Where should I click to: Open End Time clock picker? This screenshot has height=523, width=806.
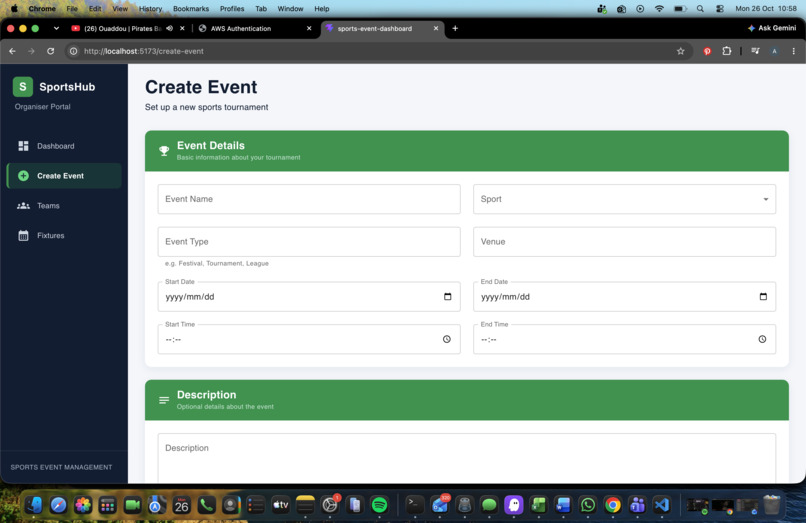762,339
